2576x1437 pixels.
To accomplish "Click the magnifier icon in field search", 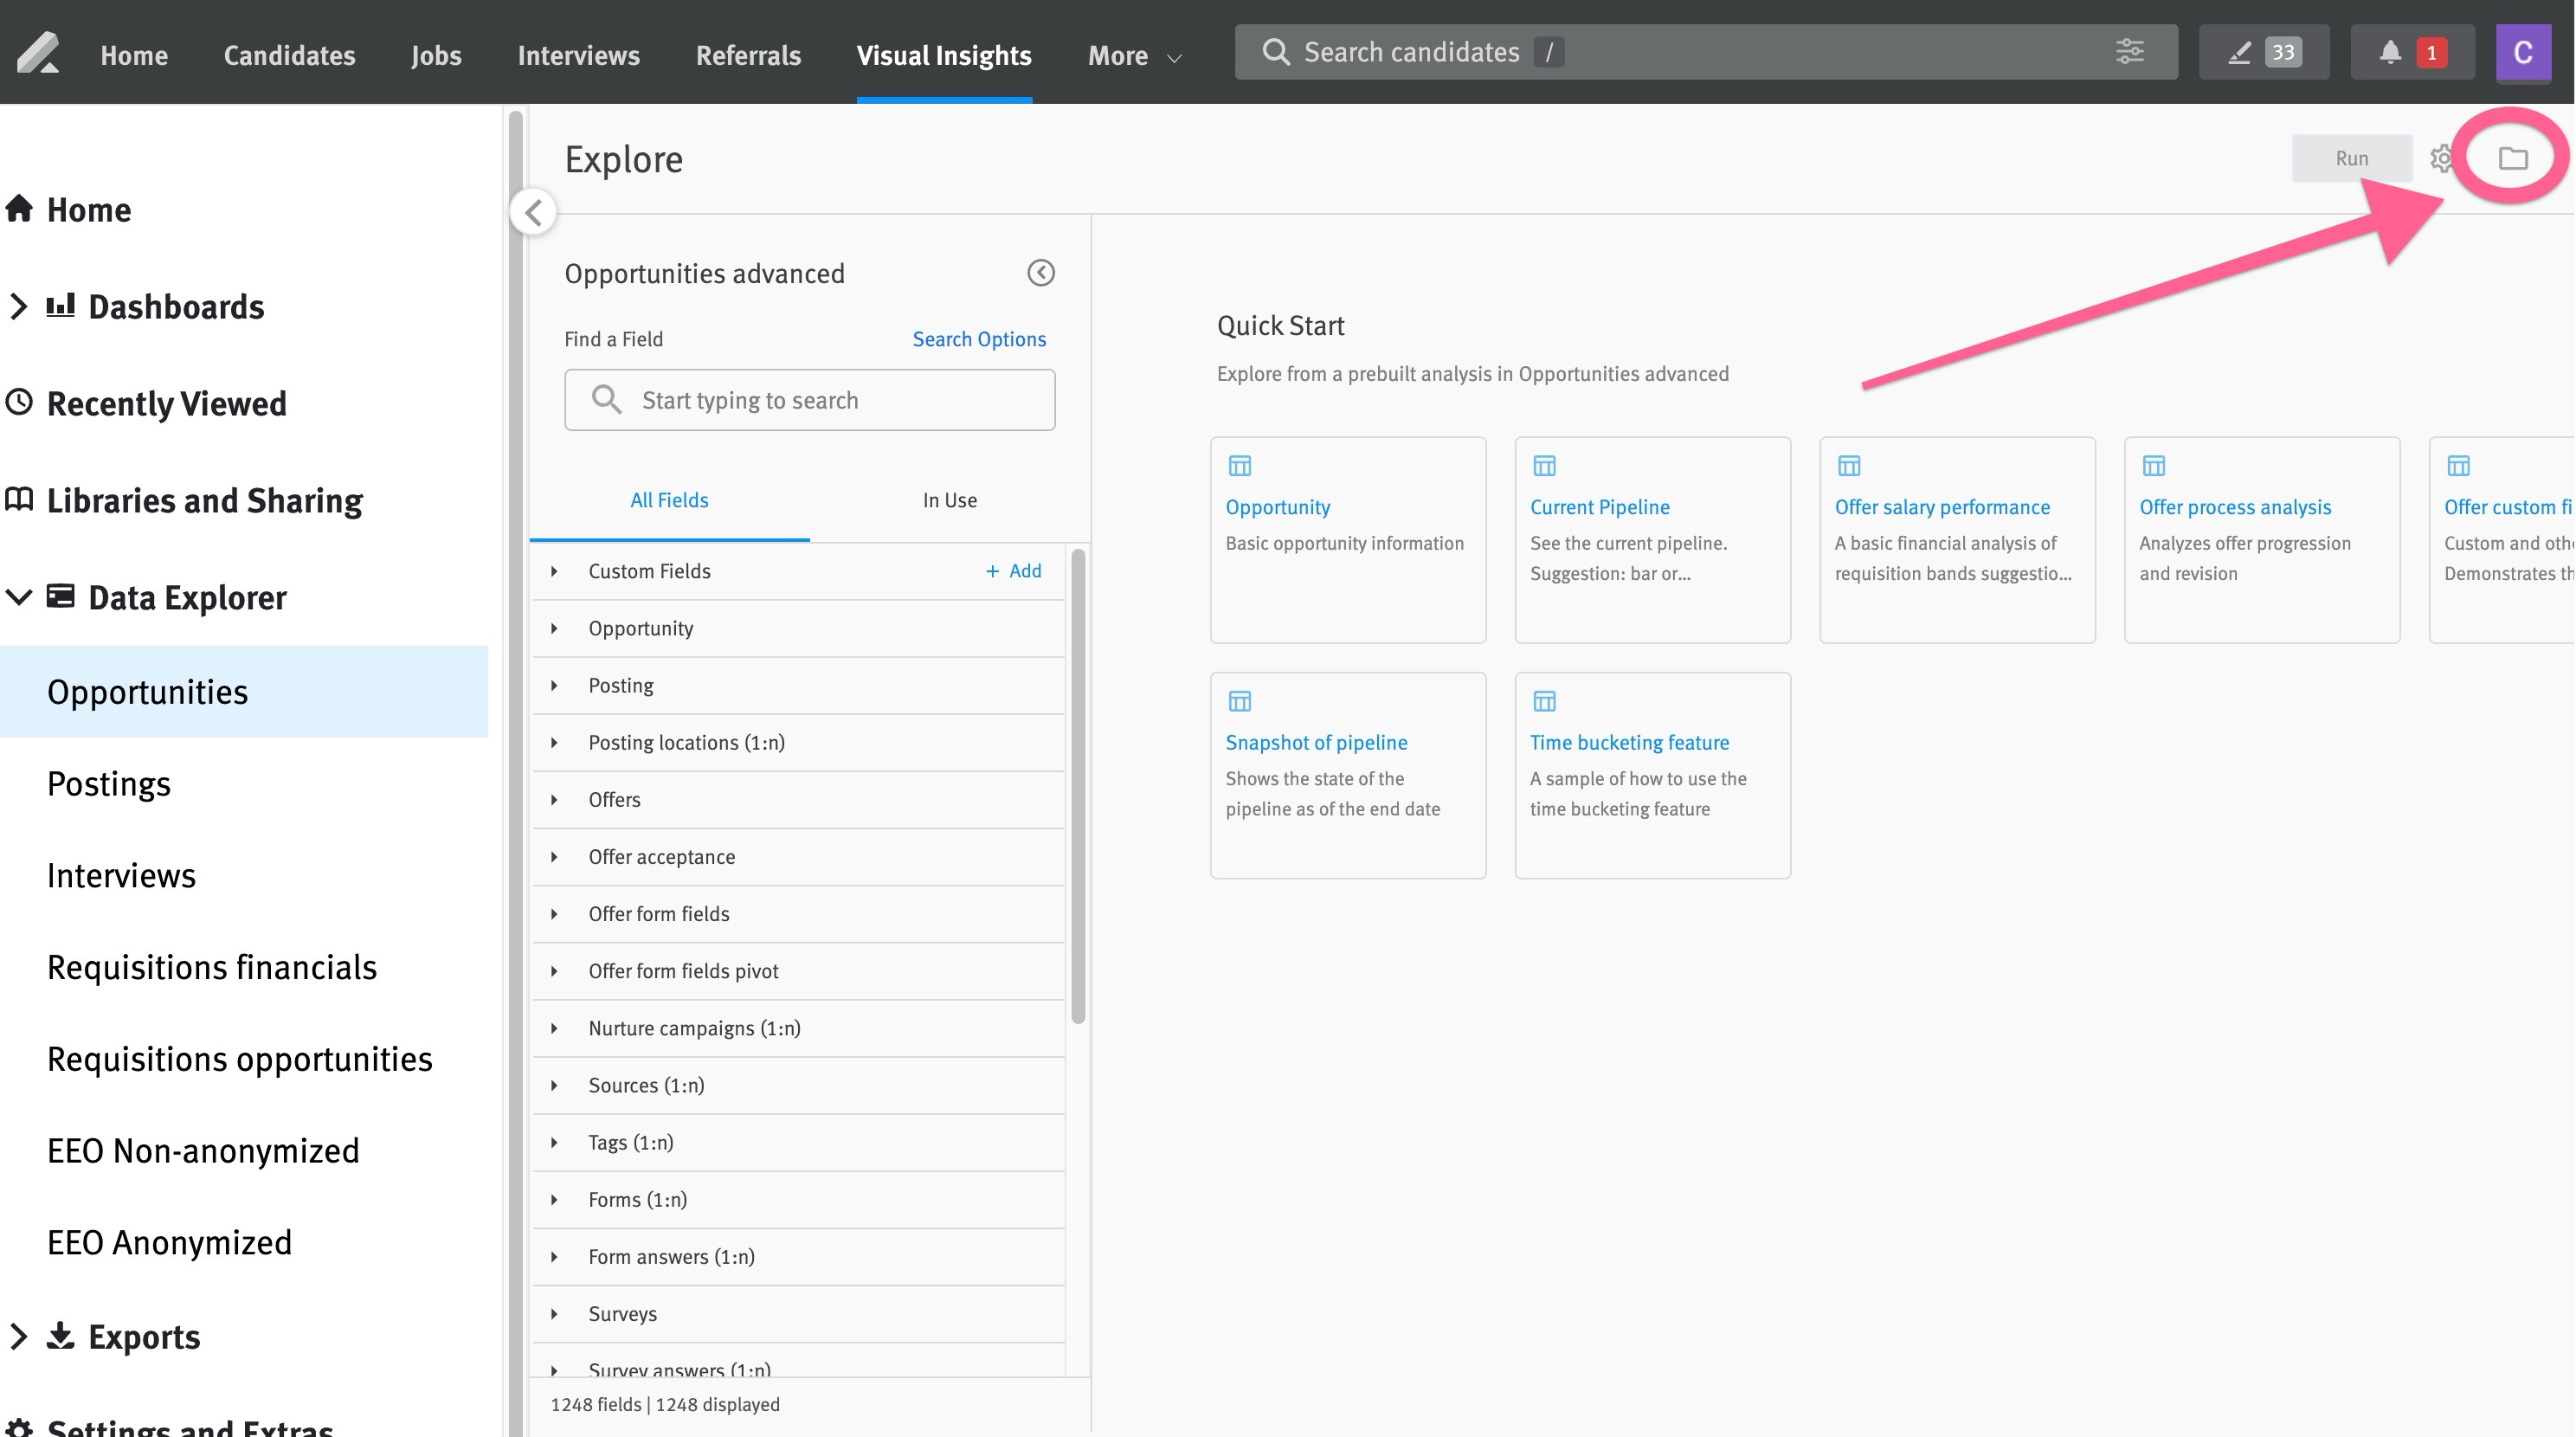I will pos(606,400).
